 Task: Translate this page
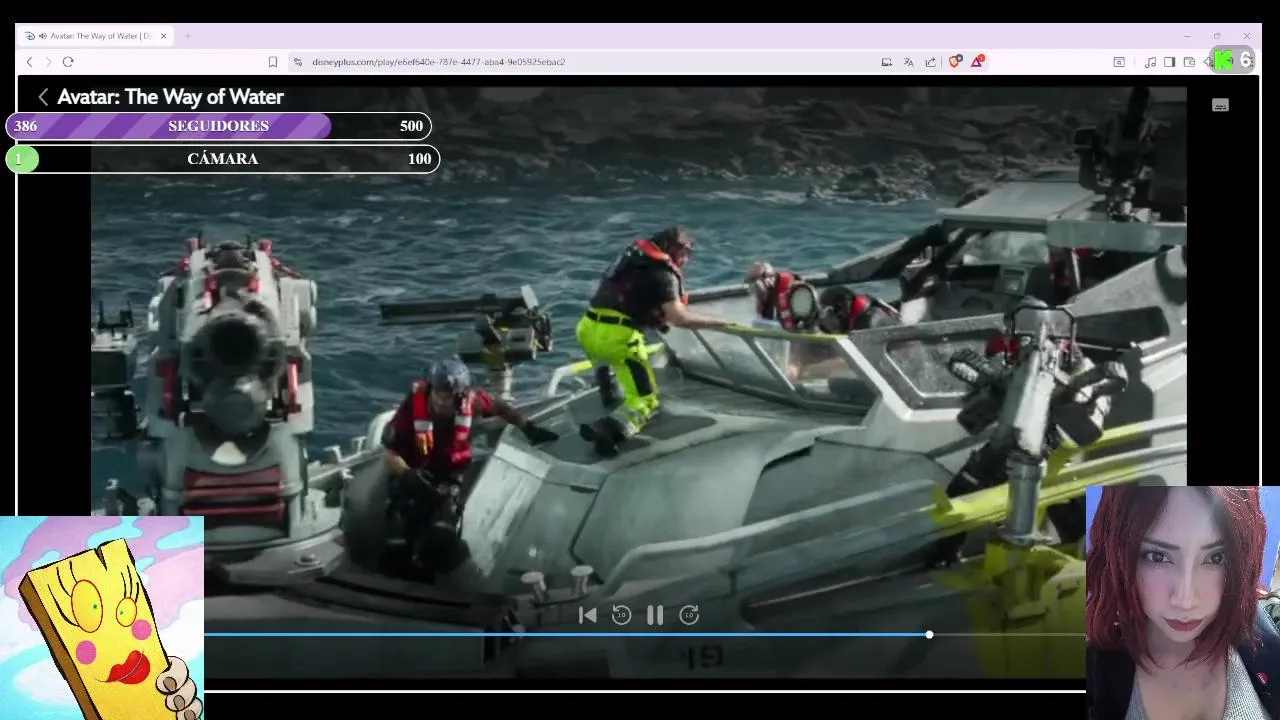coord(908,62)
